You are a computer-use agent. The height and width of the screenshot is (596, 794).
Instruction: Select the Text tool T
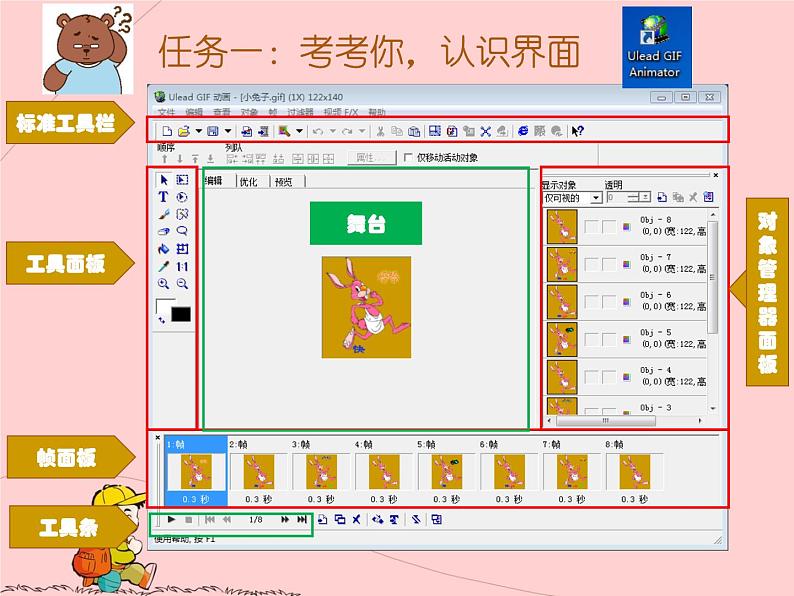pyautogui.click(x=163, y=197)
